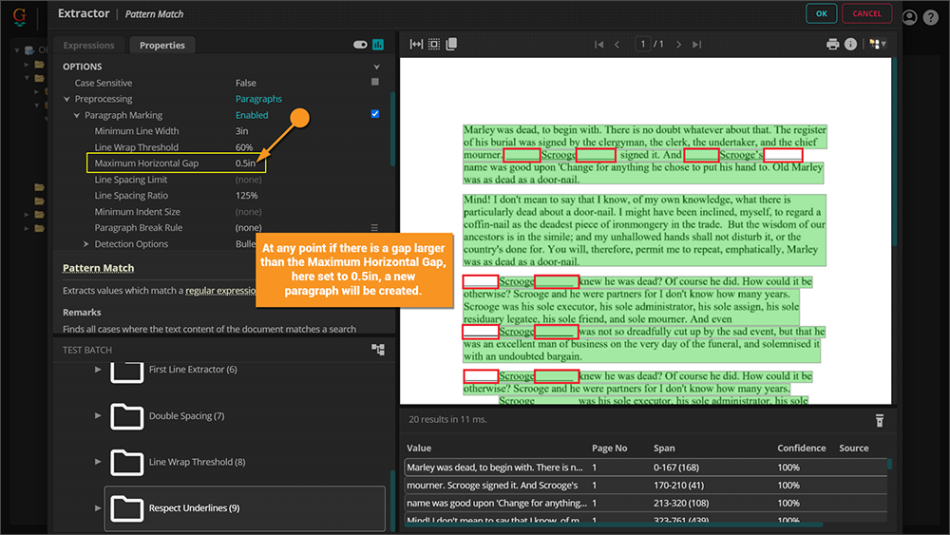The height and width of the screenshot is (535, 950).
Task: Clear results with the trash icon
Action: point(879,420)
